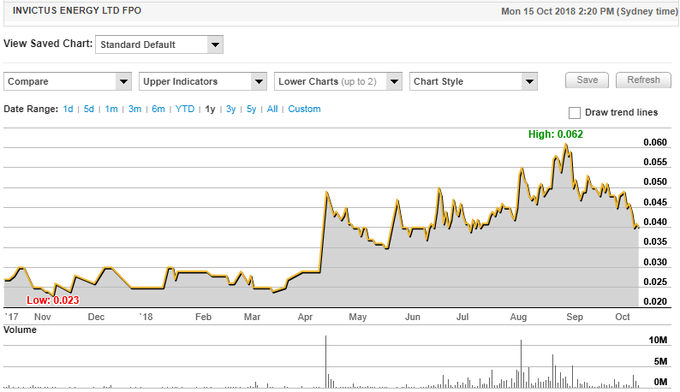Screen dimensions: 680x392
Task: Click the price peak near High label
Action: point(566,144)
